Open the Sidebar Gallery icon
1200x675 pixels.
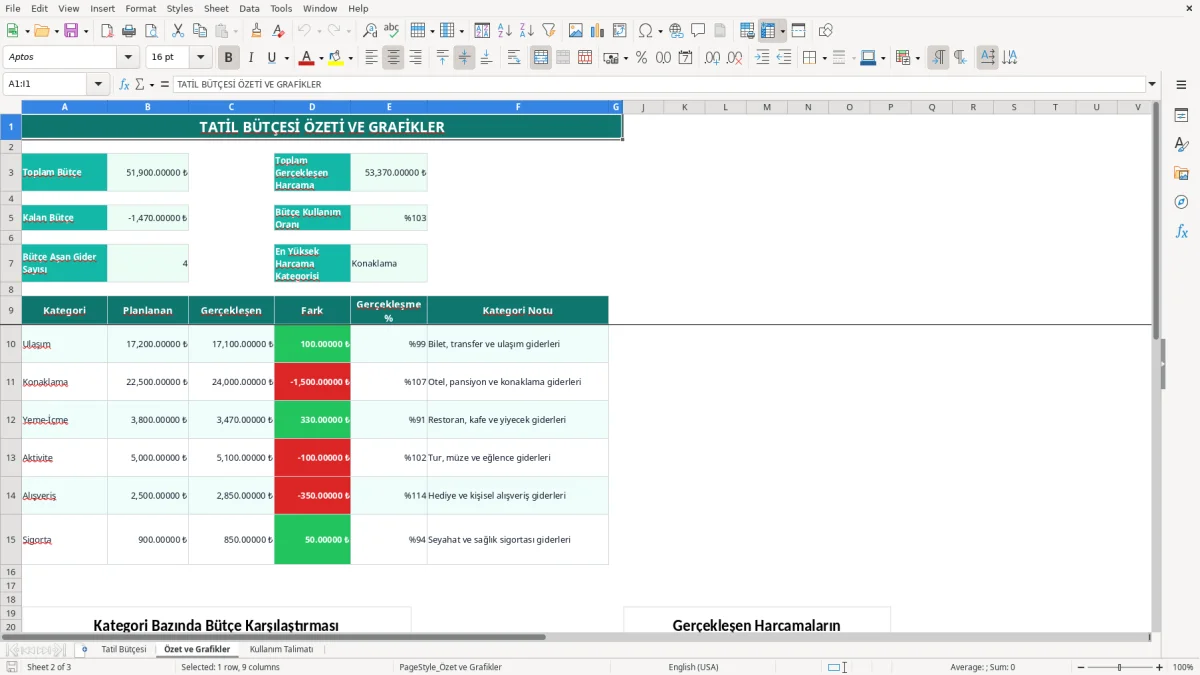1181,173
